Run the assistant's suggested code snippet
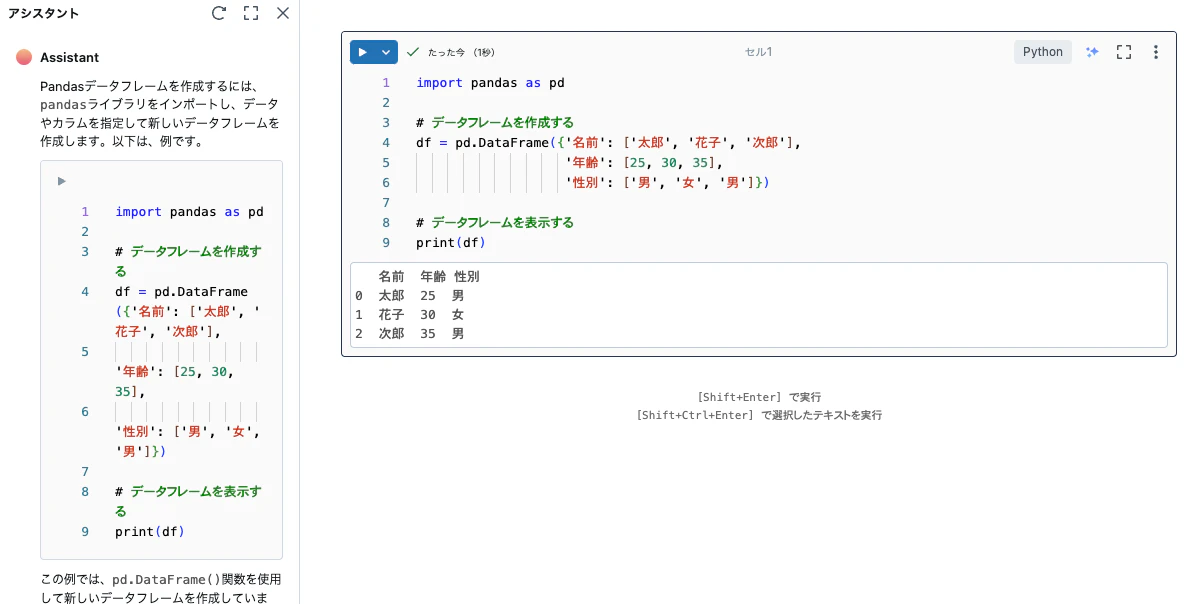Viewport: 1202px width, 604px height. pyautogui.click(x=61, y=181)
